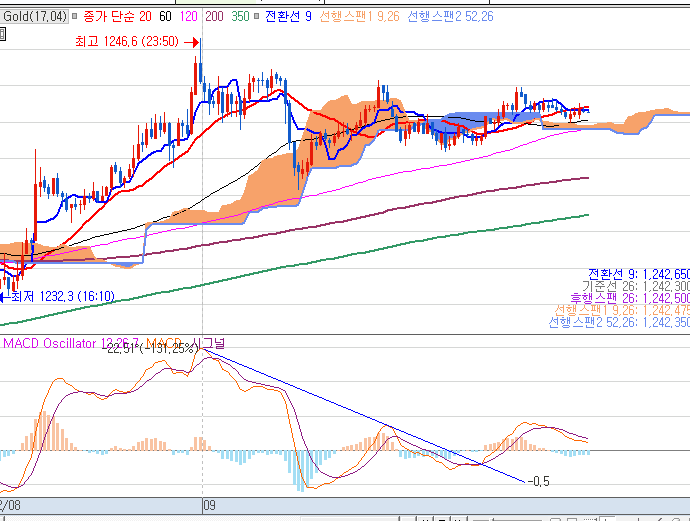Select the purple 200 moving average label

[x=214, y=17]
